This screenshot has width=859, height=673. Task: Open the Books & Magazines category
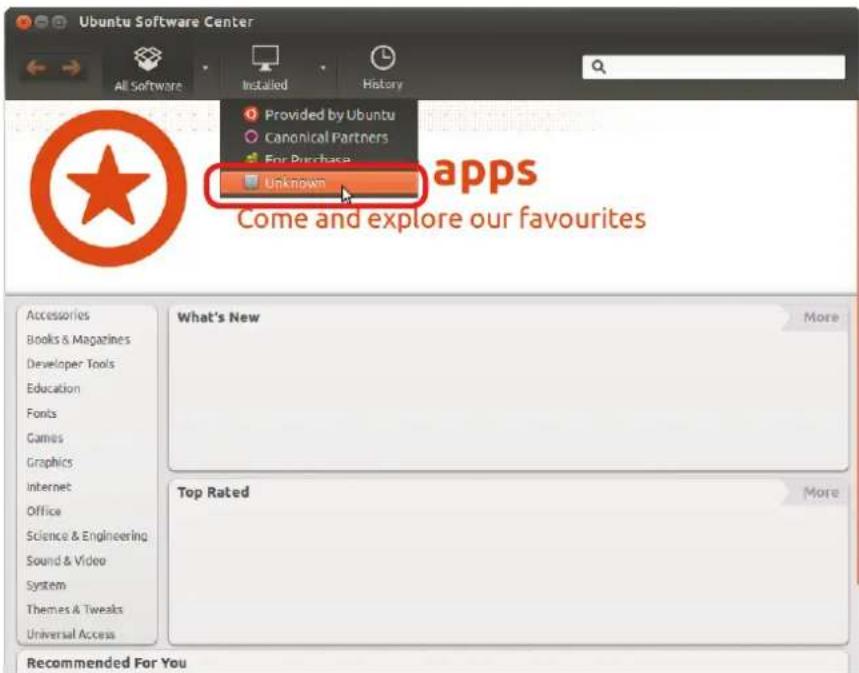pos(78,340)
